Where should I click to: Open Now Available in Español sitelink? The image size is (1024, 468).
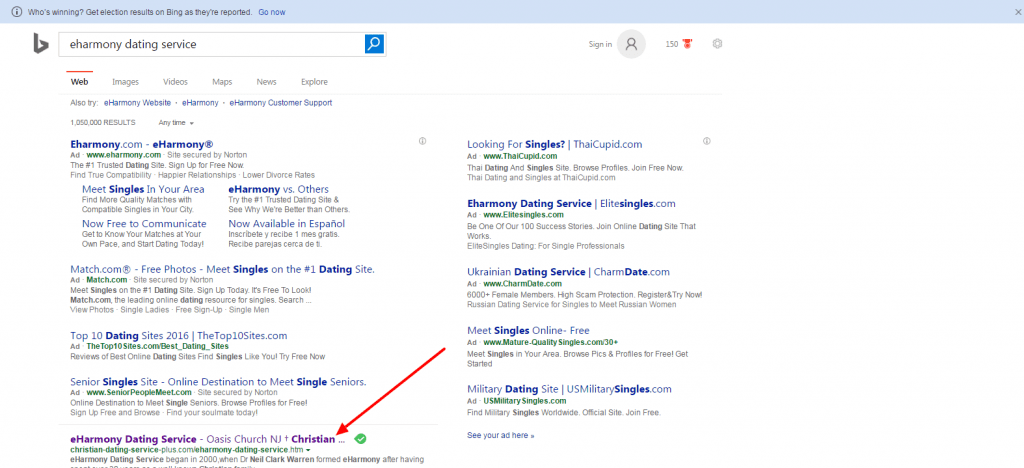click(x=287, y=223)
